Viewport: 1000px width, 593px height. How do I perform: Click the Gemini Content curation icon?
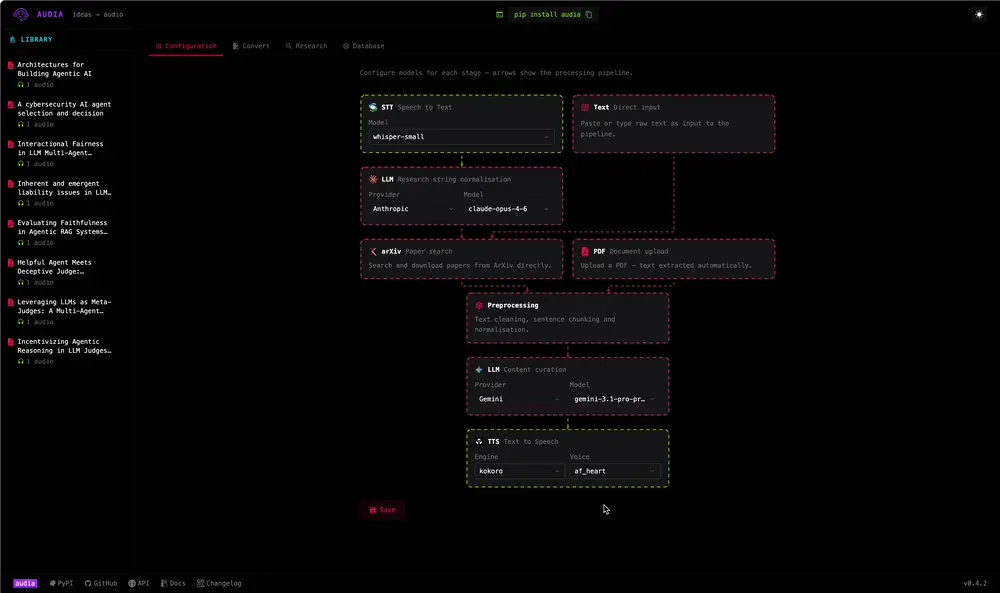pos(479,369)
